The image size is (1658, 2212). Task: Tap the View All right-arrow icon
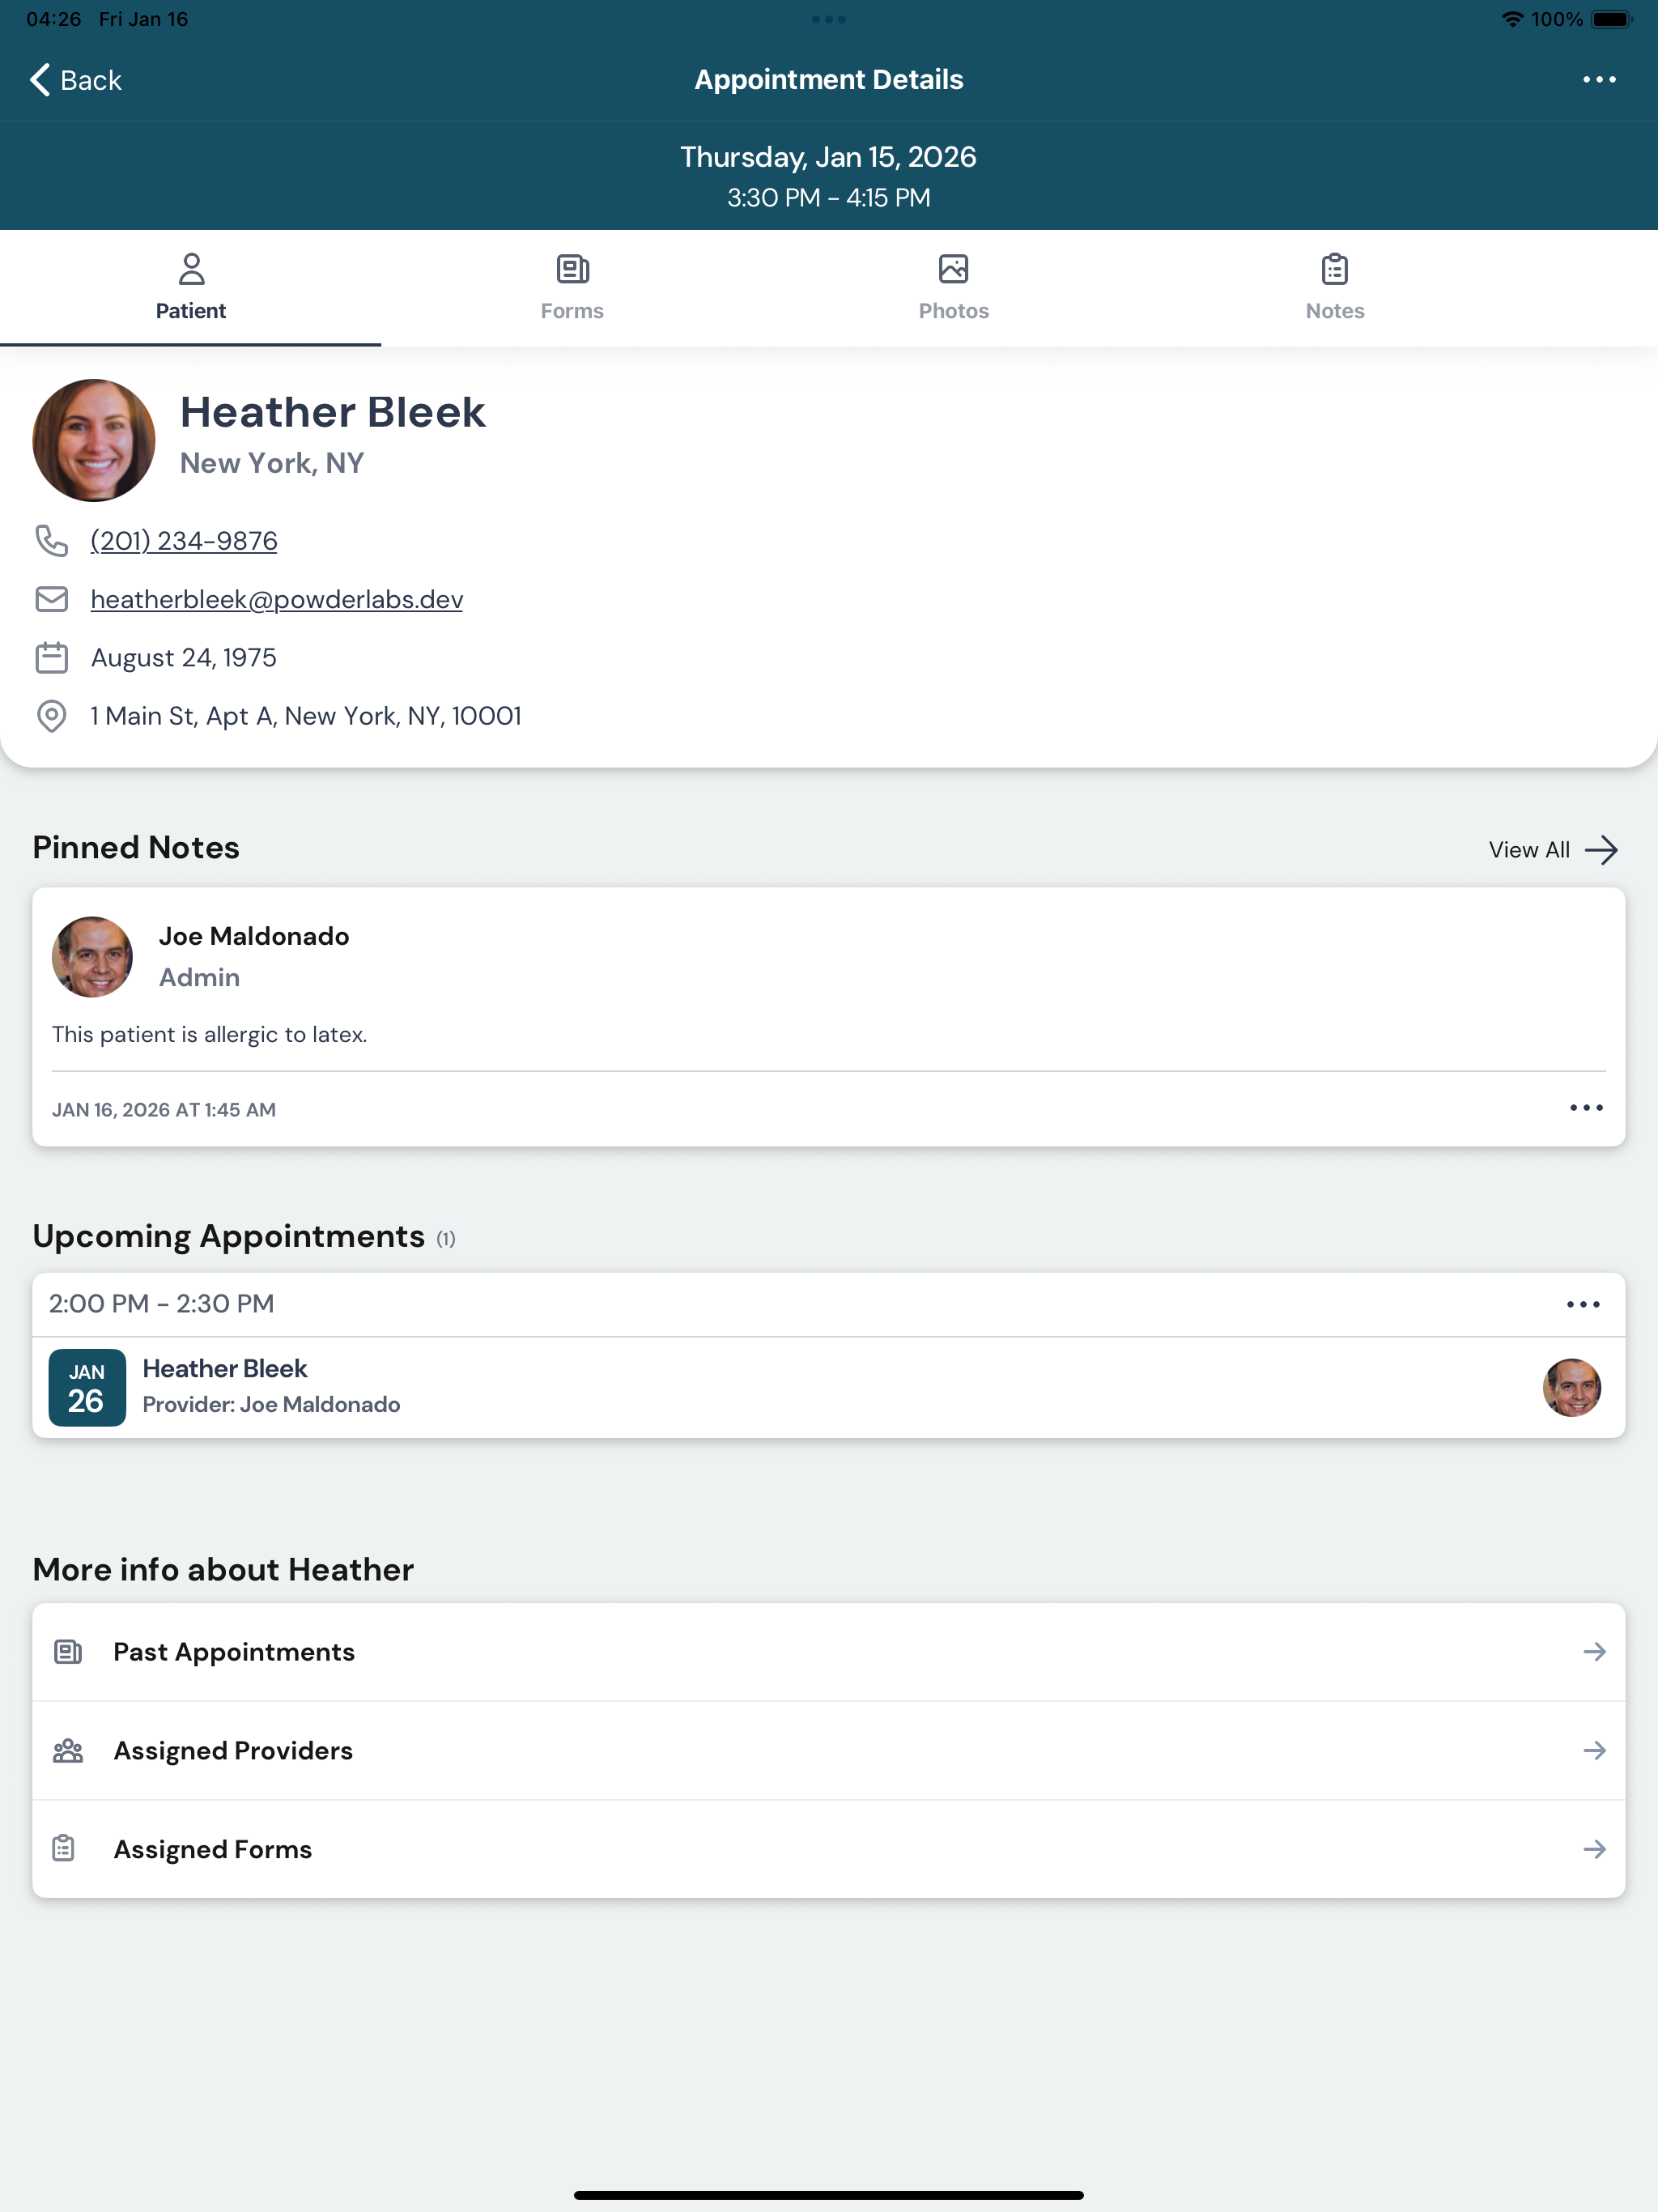(1602, 850)
